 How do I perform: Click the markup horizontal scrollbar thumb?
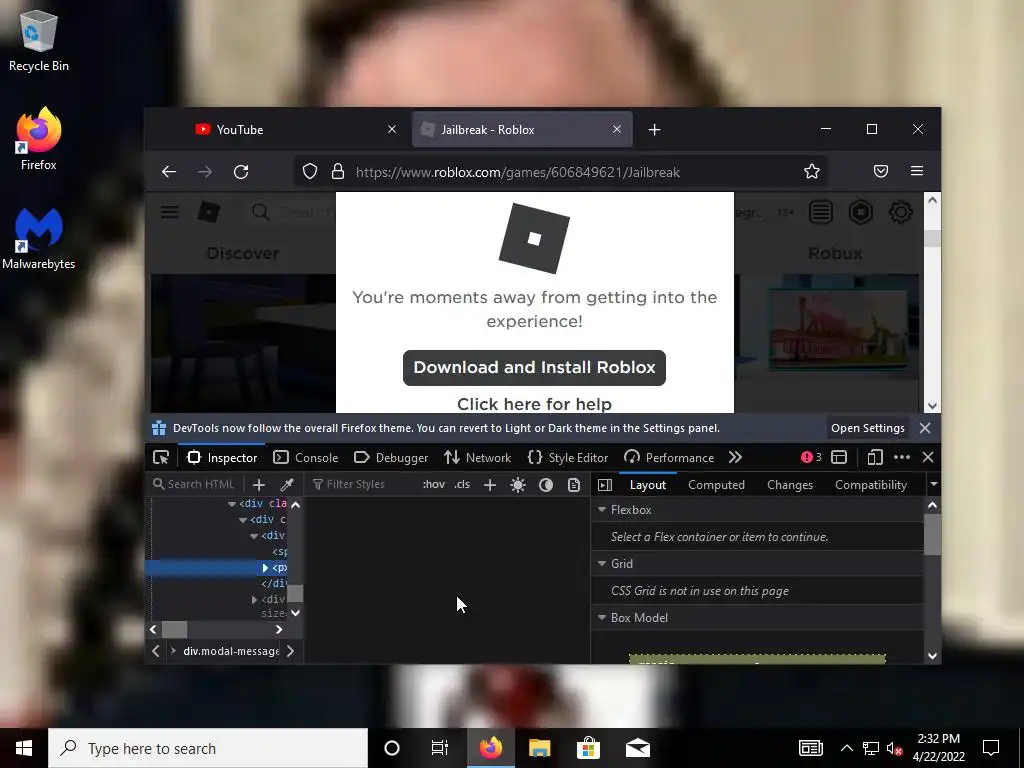pyautogui.click(x=174, y=630)
